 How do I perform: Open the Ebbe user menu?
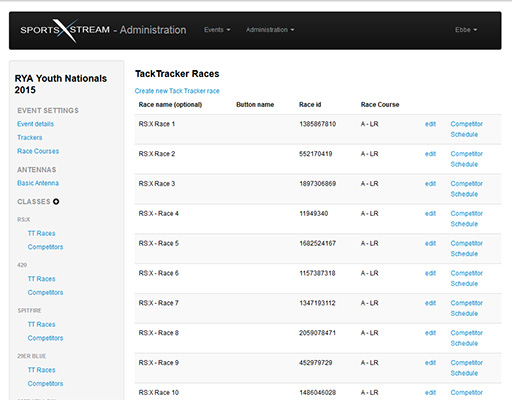click(466, 30)
